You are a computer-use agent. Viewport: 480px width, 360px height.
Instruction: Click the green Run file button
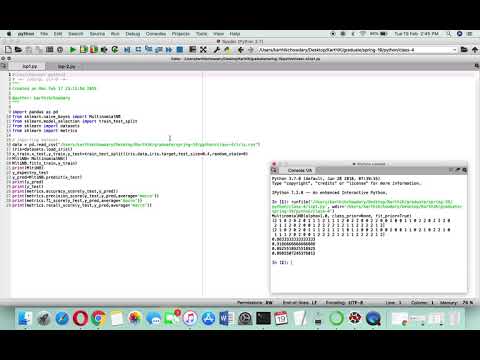(x=72, y=50)
